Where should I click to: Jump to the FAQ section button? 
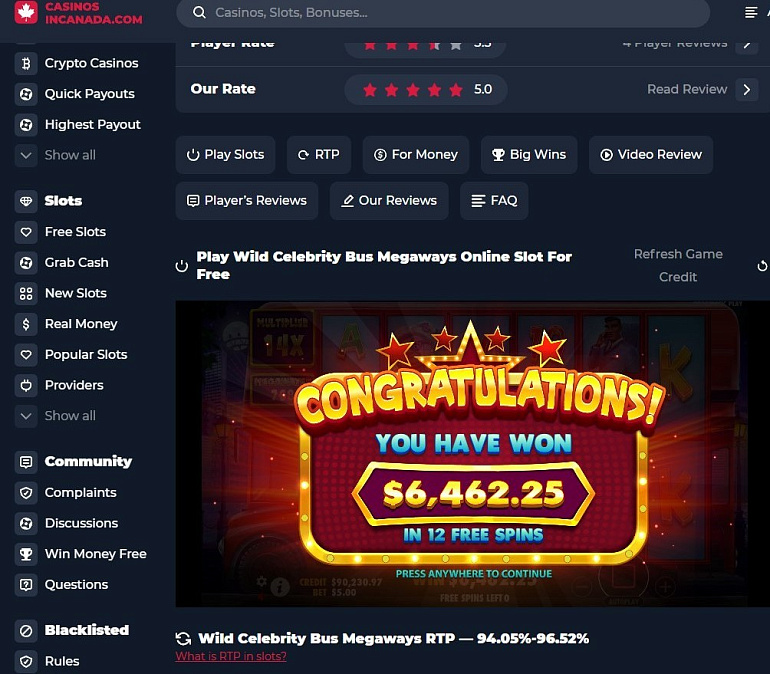[494, 201]
